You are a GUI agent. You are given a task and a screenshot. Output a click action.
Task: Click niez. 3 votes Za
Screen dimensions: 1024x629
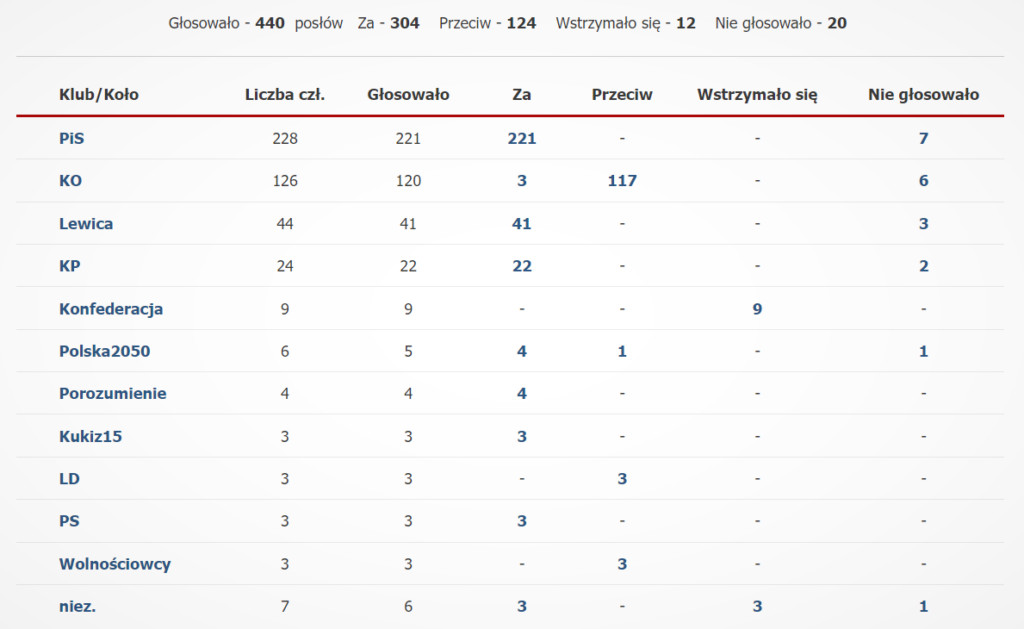coord(522,606)
